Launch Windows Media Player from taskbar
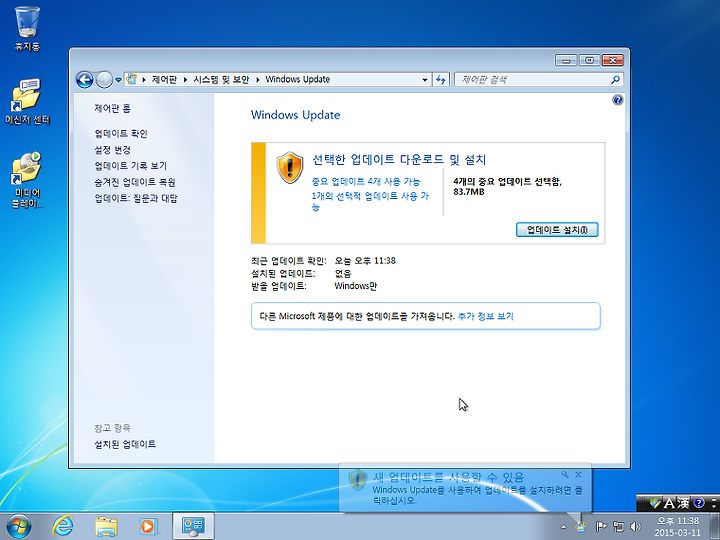This screenshot has width=720, height=540. click(148, 526)
